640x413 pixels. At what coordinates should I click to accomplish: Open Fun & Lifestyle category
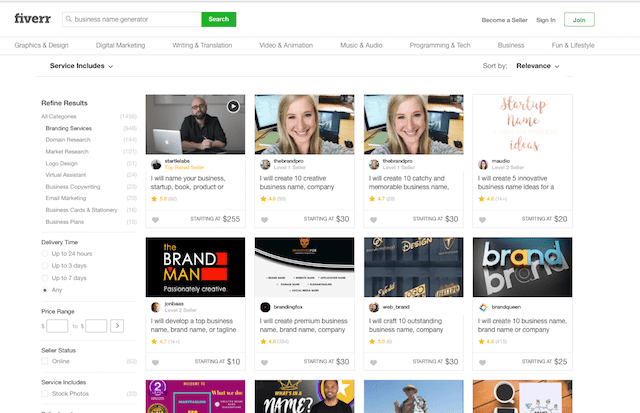point(573,45)
